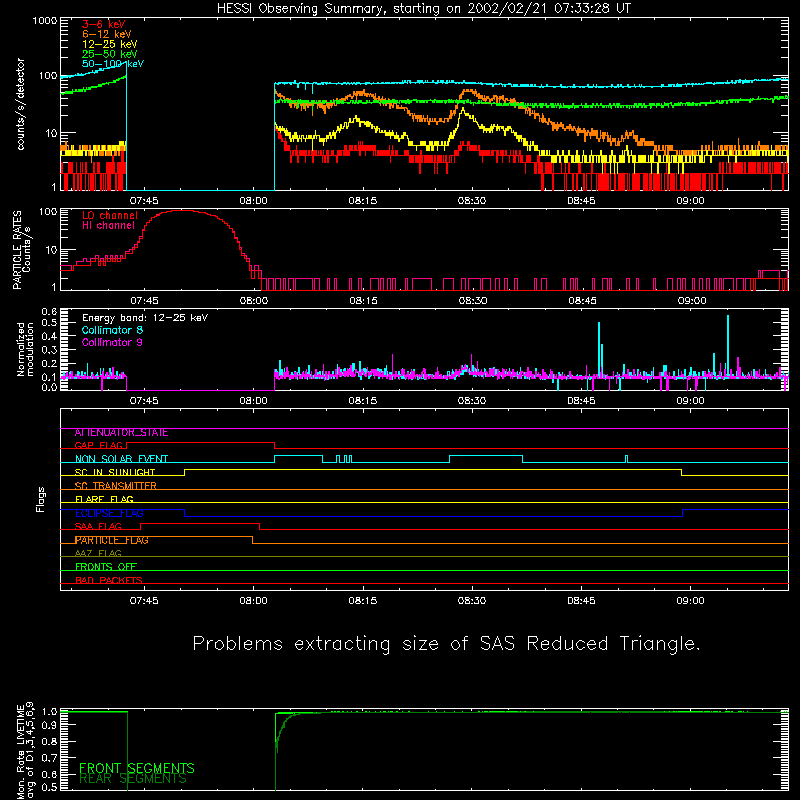Click the 09:00 tick under the Flags panel
This screenshot has height=800, width=800.
pyautogui.click(x=691, y=601)
